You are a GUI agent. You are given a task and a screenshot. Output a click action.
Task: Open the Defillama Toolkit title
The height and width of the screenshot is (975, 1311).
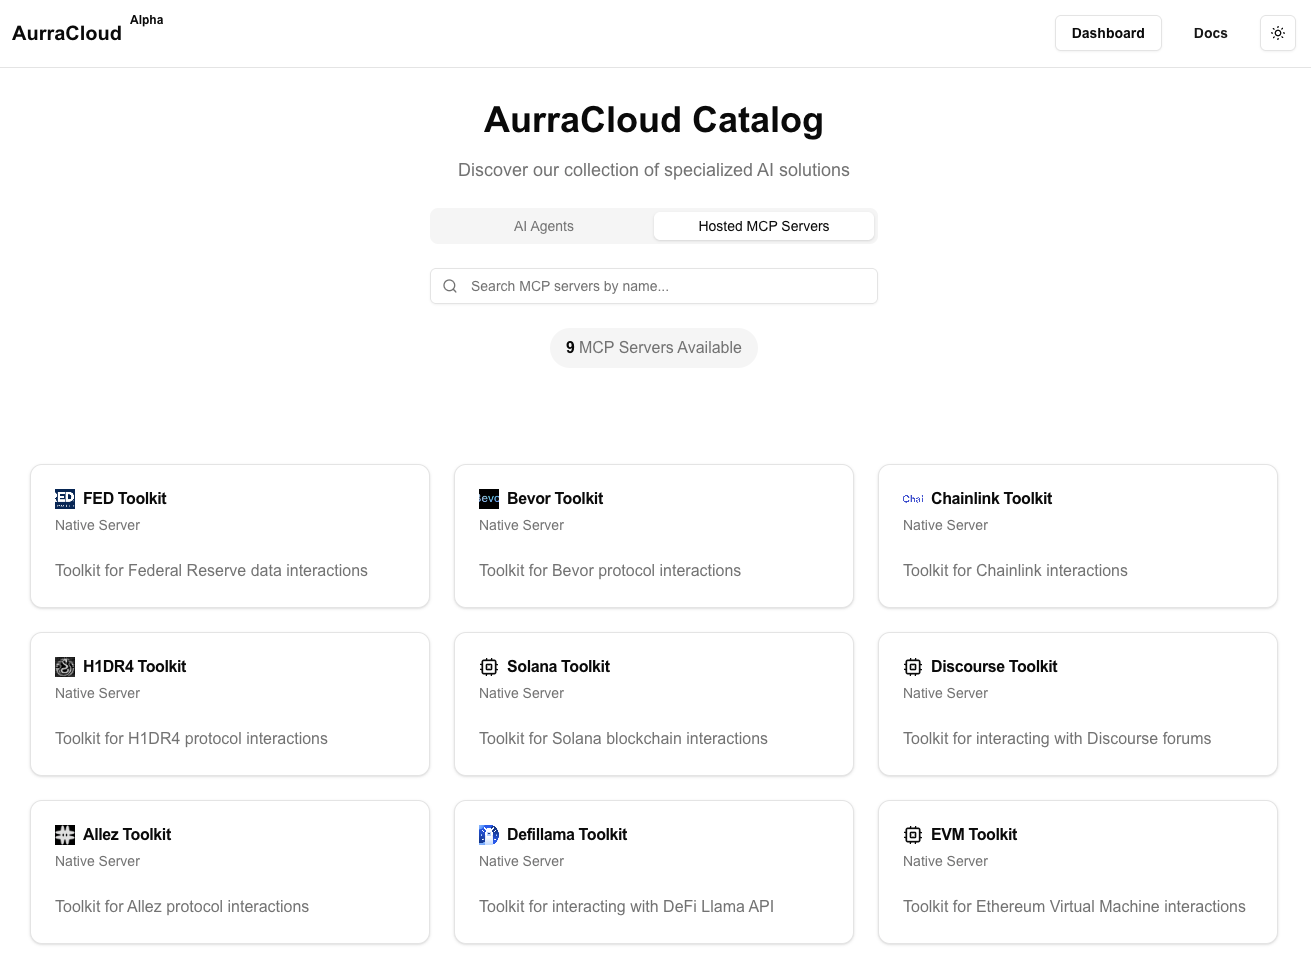click(x=567, y=834)
